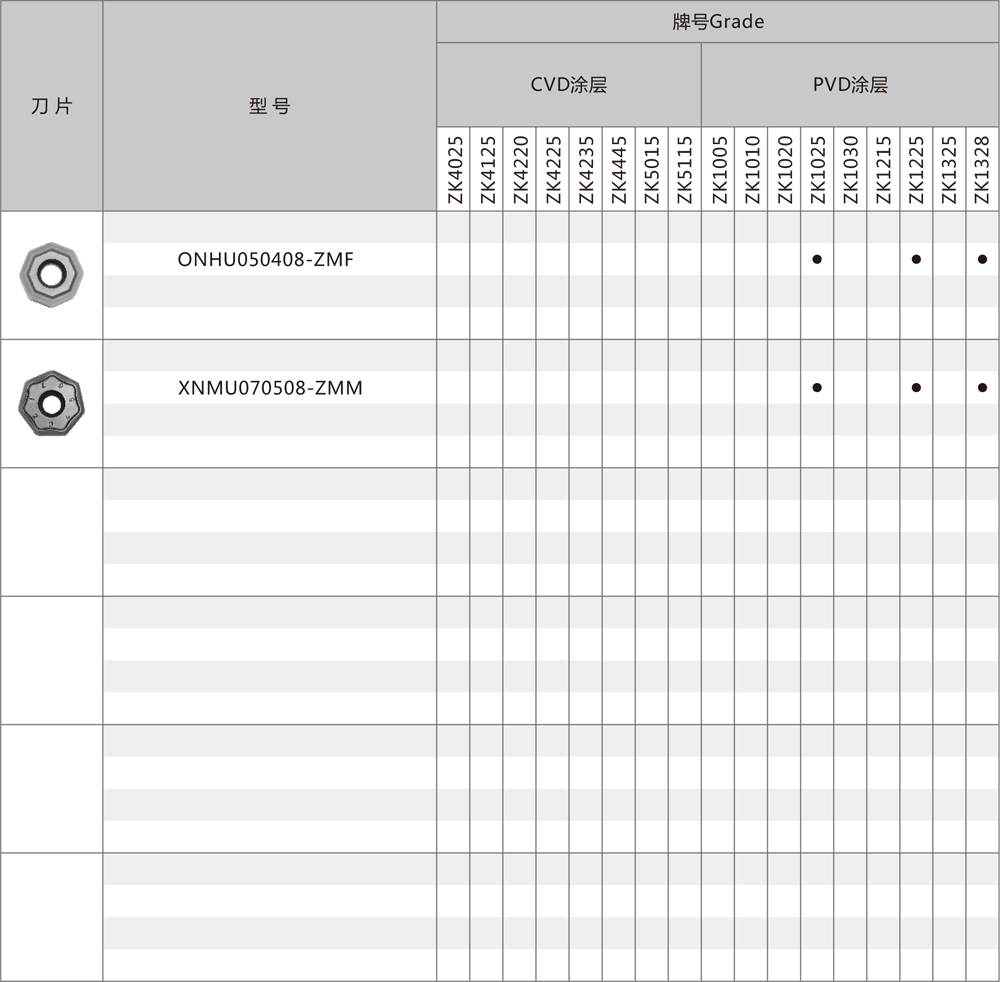Click the heptagonal XNMU insert image
Image resolution: width=1000 pixels, height=982 pixels.
(52, 402)
